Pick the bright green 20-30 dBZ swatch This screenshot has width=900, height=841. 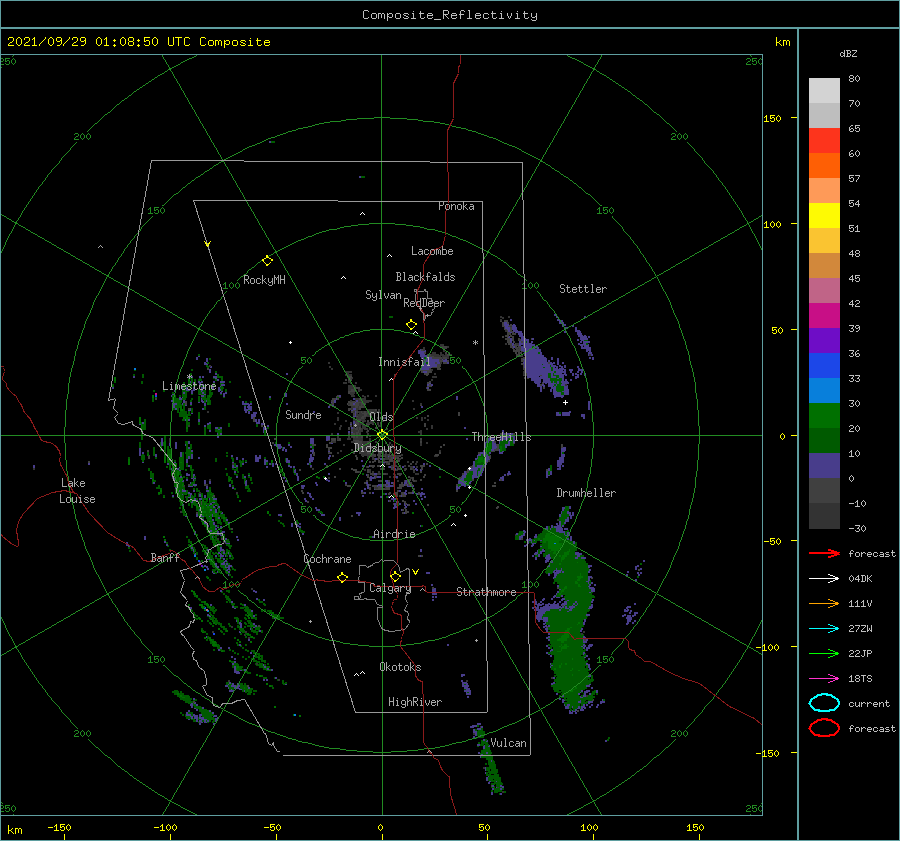pos(824,416)
